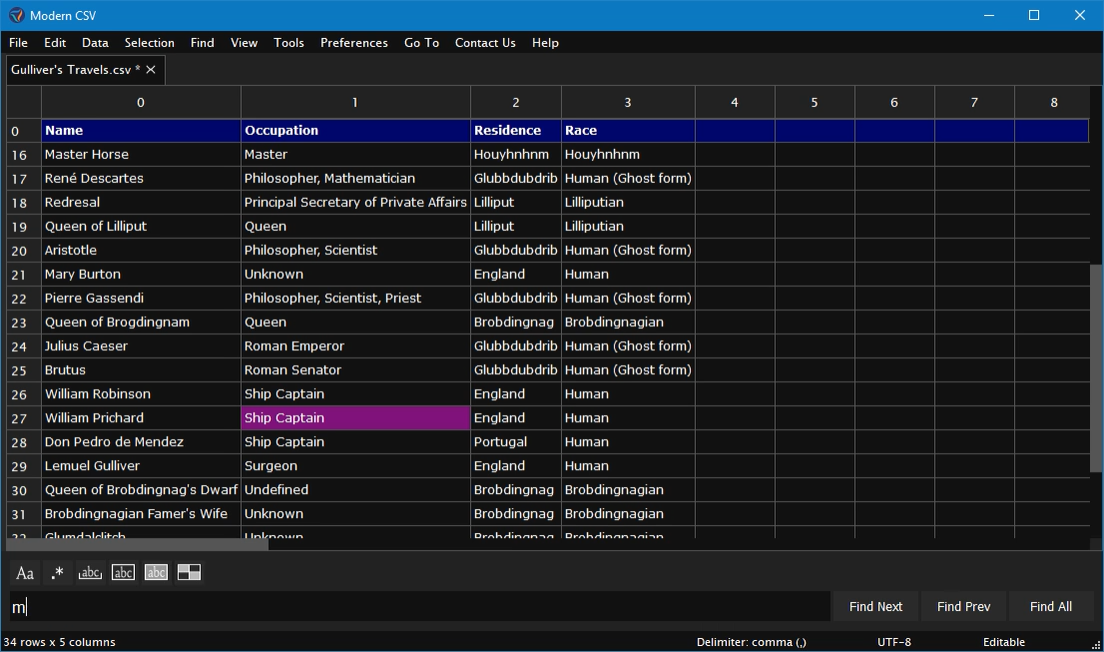Toggle the find in selection grid icon
1104x652 pixels.
tap(189, 572)
